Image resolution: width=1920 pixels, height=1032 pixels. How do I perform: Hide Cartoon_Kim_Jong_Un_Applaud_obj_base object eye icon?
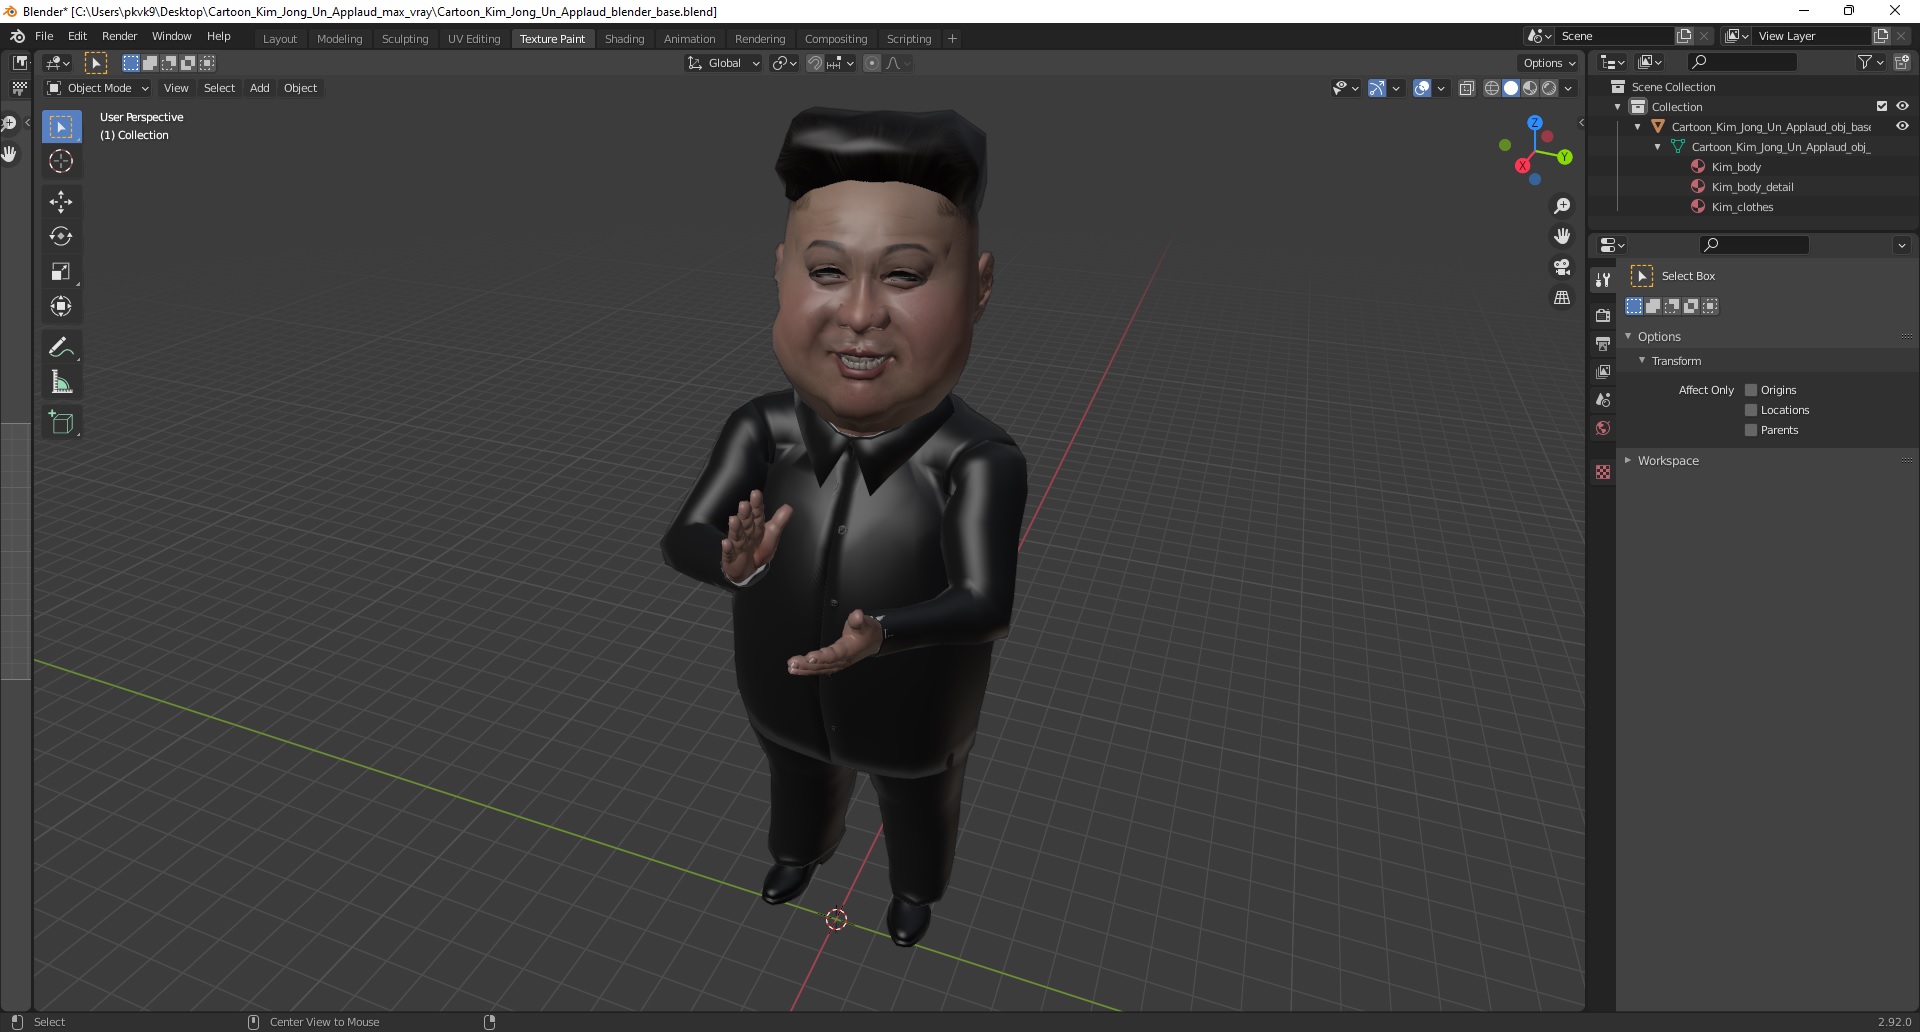pyautogui.click(x=1902, y=126)
